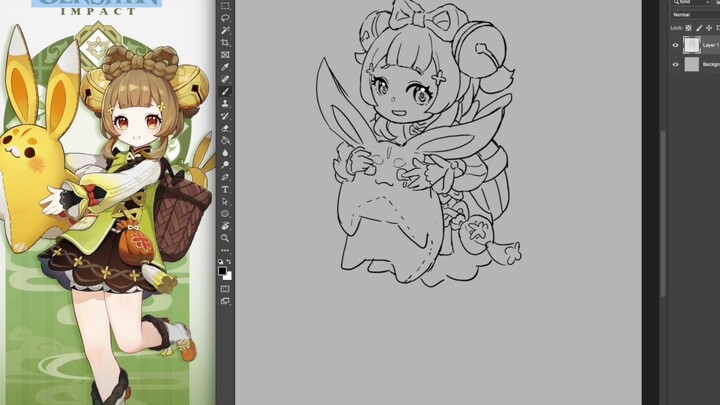Viewport: 720px width, 405px height.
Task: Select the Brush tool
Action: [x=225, y=91]
